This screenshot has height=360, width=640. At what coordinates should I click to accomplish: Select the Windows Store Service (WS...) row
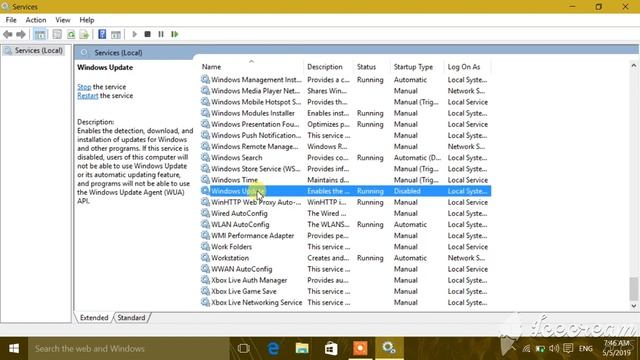click(346, 169)
